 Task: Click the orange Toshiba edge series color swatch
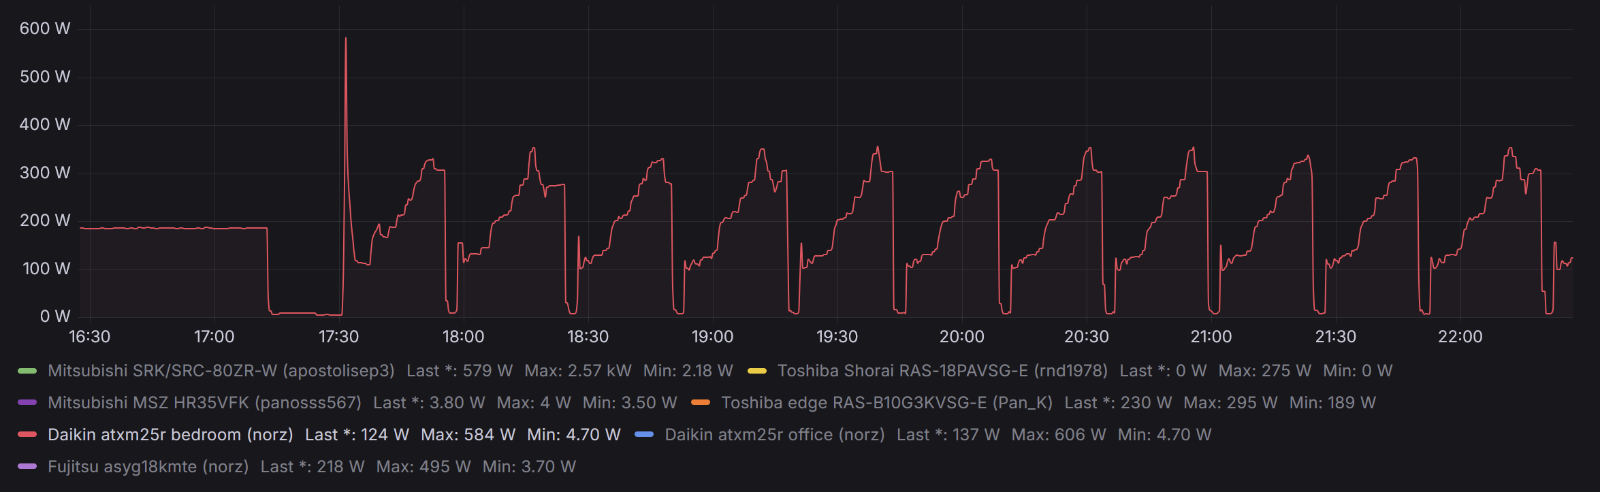tap(701, 403)
